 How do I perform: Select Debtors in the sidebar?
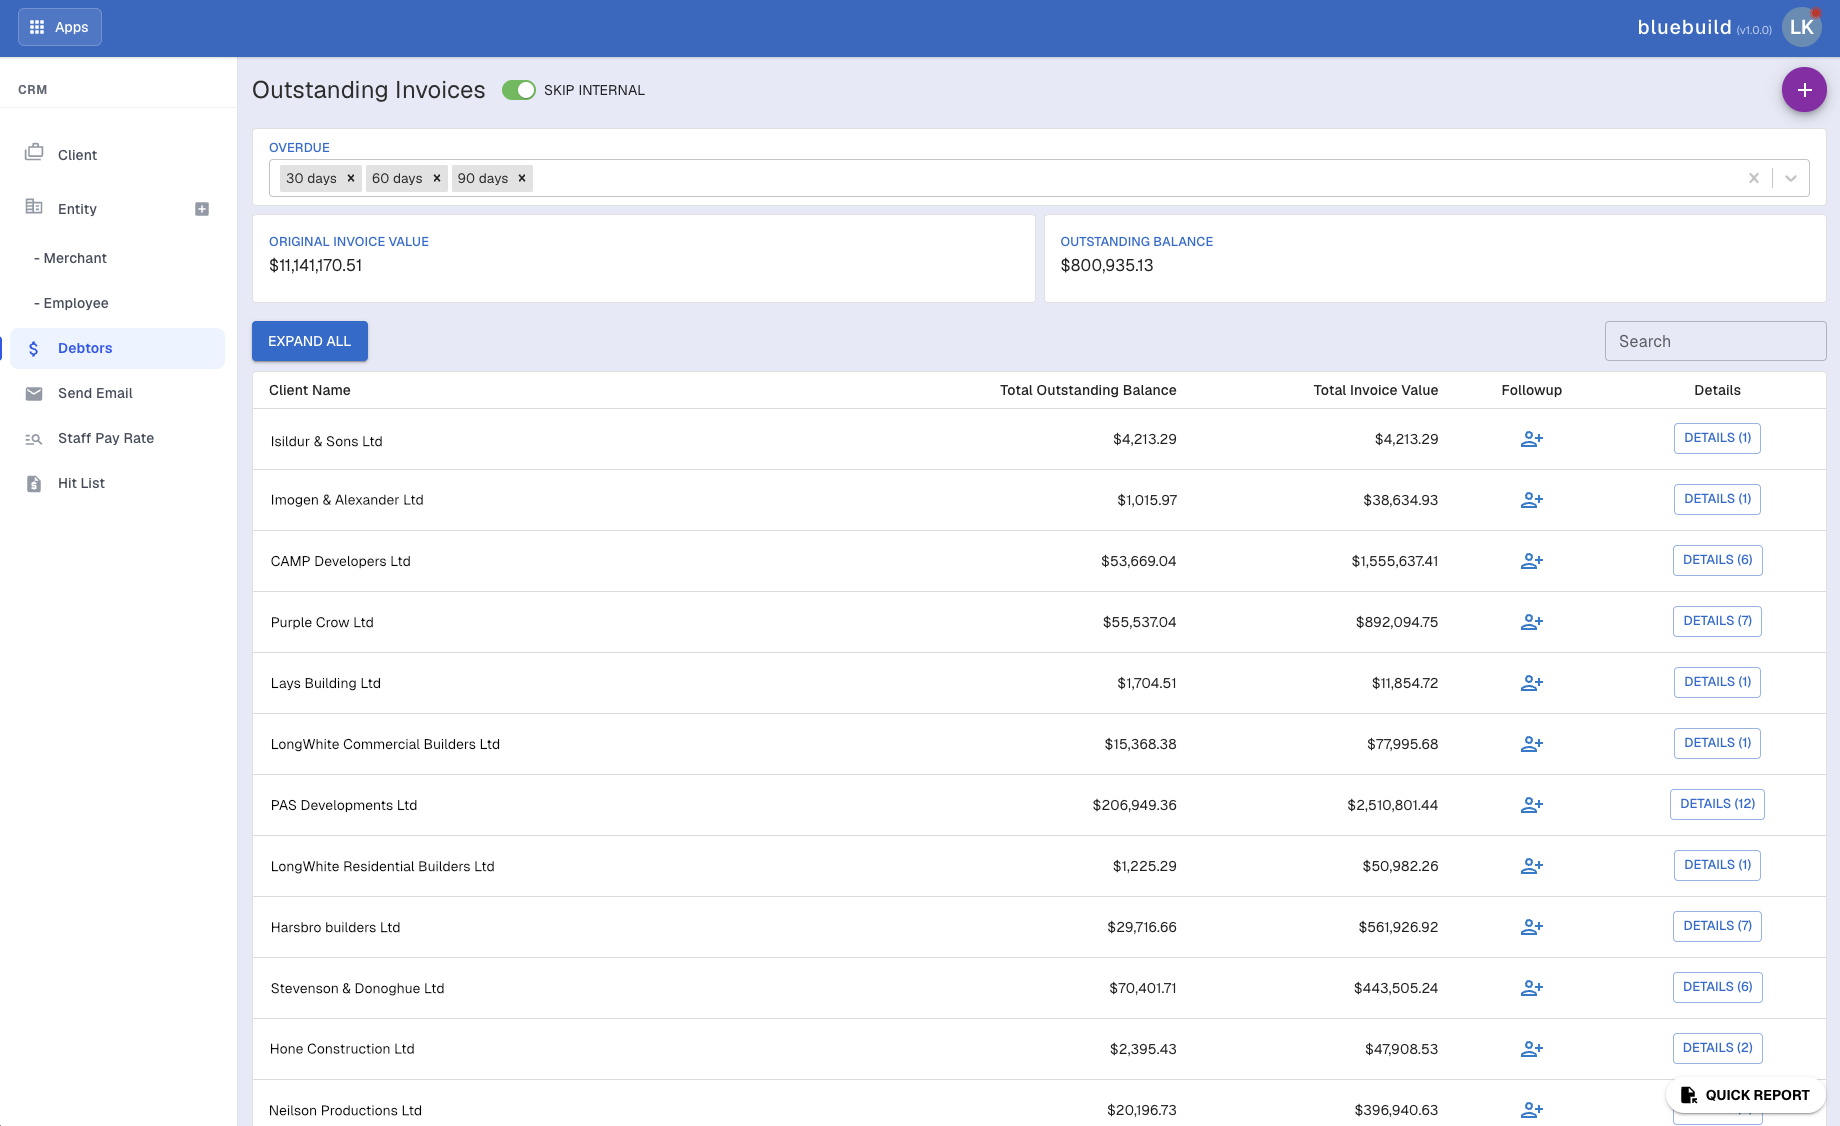pos(118,348)
